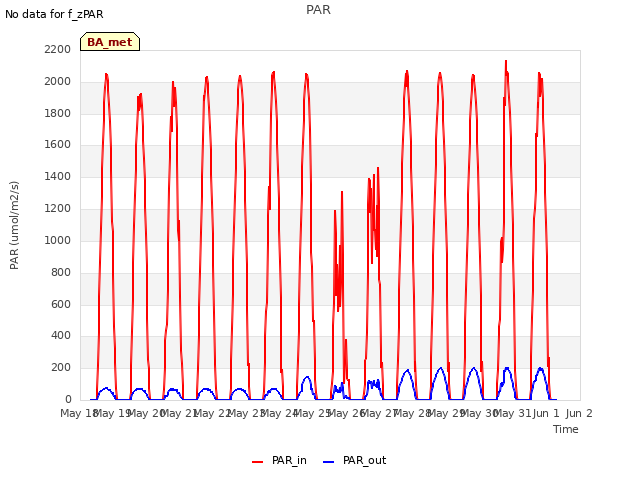The width and height of the screenshot is (640, 480).
Task: Click the 'No data for f_zPAR' message
Action: pyautogui.click(x=54, y=14)
